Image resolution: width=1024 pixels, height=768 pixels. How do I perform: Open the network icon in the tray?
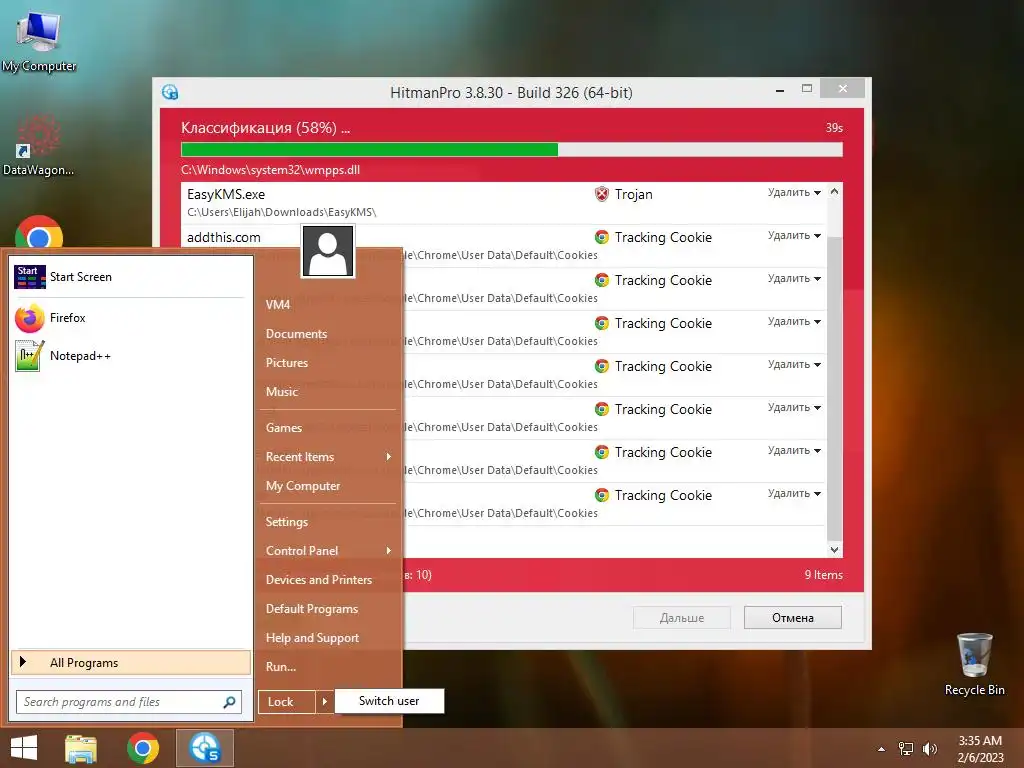pos(906,749)
